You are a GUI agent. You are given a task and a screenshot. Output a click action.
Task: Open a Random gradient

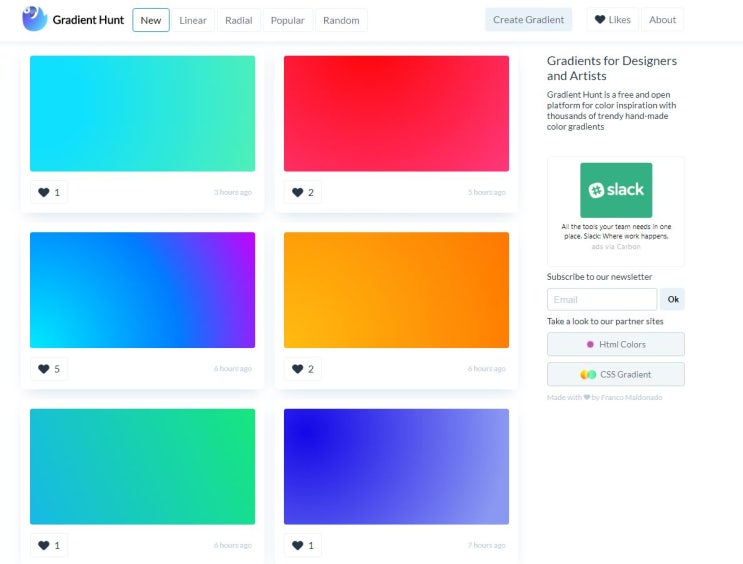(x=341, y=20)
